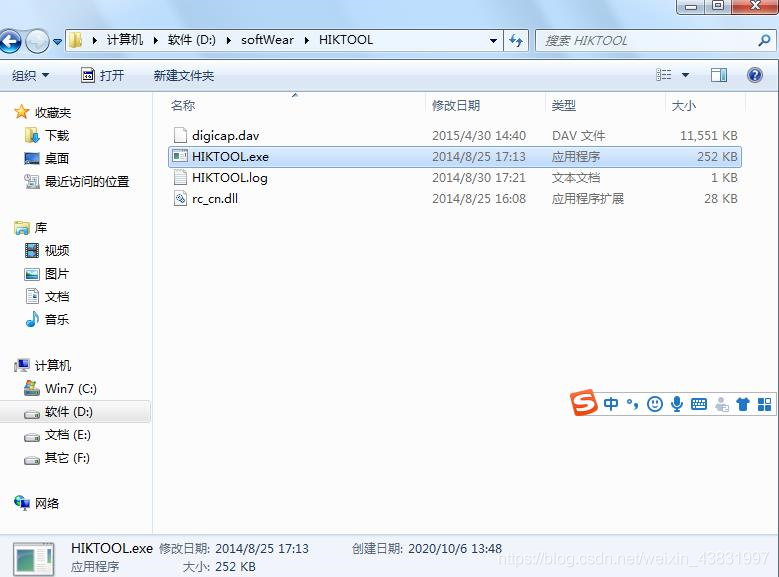This screenshot has width=779, height=577.
Task: Click 新建文件夹 to create a folder
Action: click(x=184, y=76)
